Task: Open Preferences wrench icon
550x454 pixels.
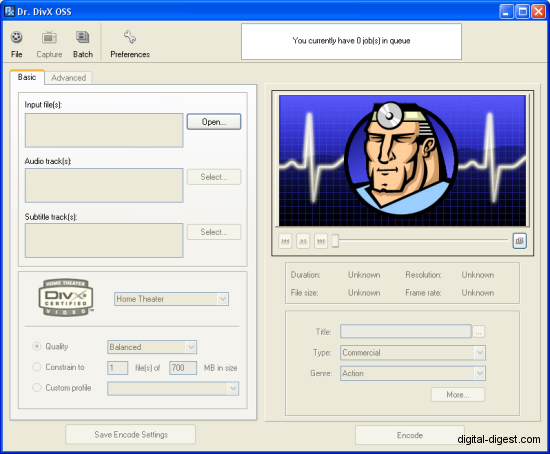Action: pyautogui.click(x=130, y=36)
